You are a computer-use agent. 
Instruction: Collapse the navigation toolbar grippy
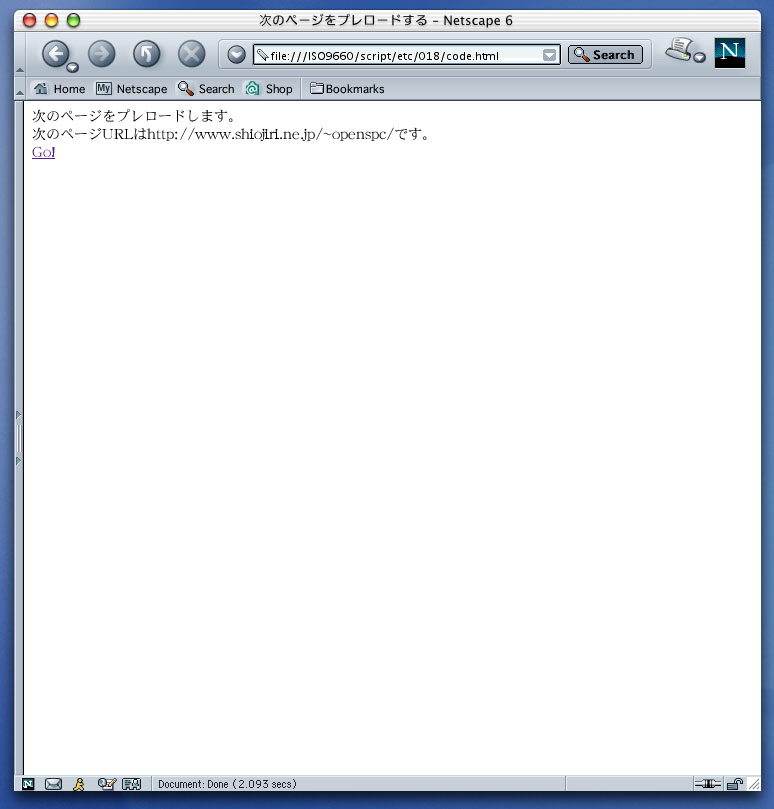[20, 54]
